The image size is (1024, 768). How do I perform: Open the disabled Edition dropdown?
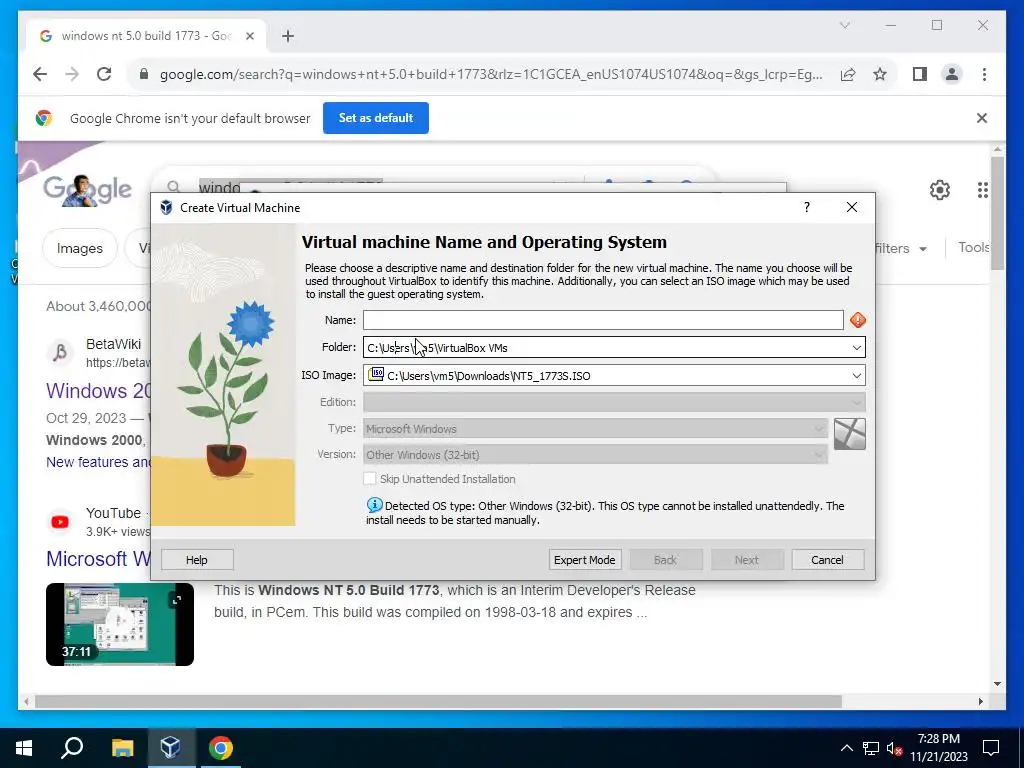tap(614, 402)
